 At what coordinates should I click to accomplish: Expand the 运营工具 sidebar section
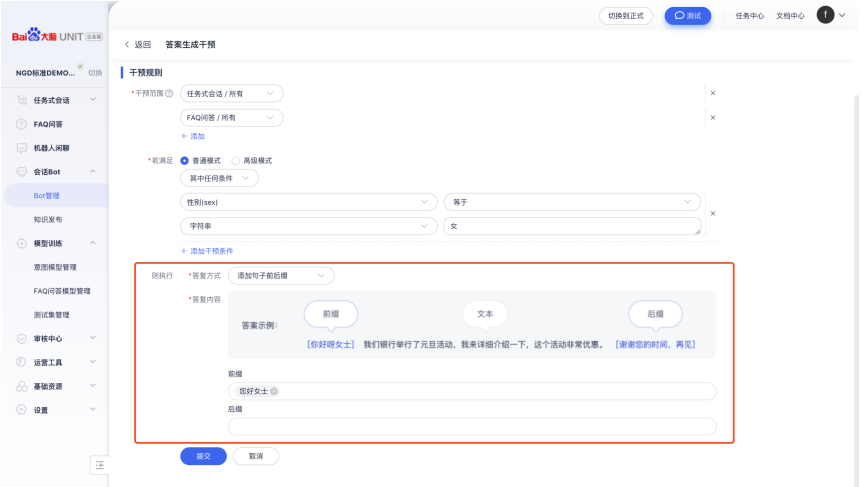coord(92,362)
